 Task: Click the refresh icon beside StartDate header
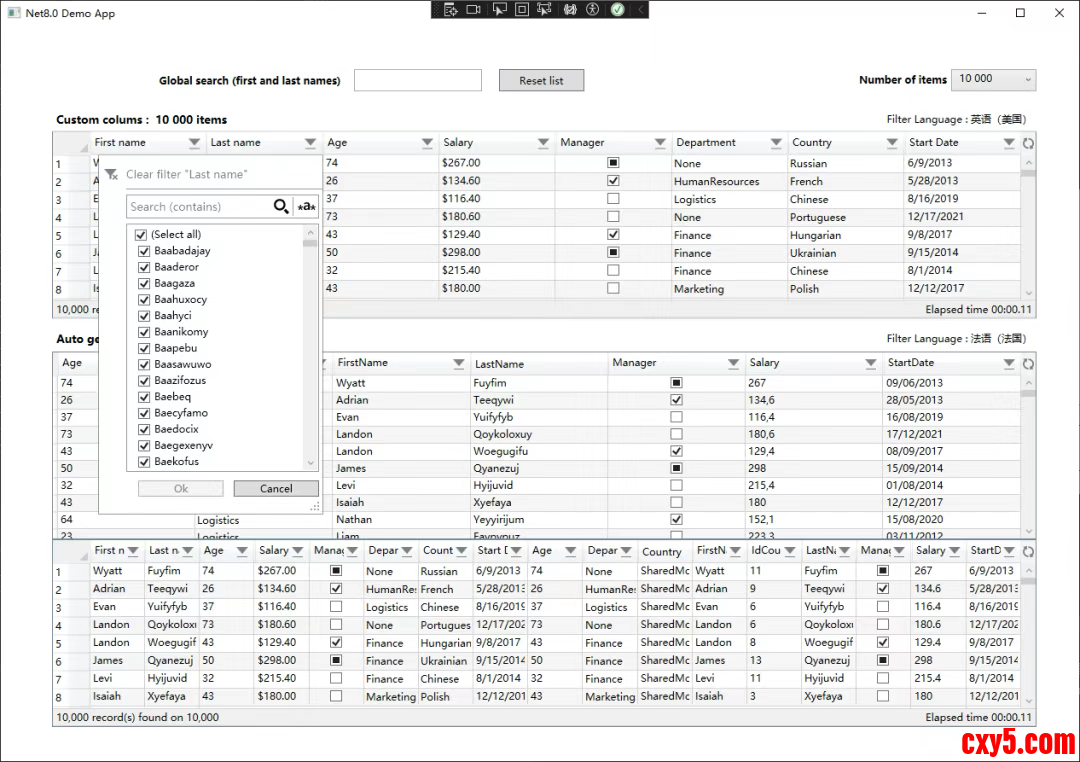(1028, 363)
